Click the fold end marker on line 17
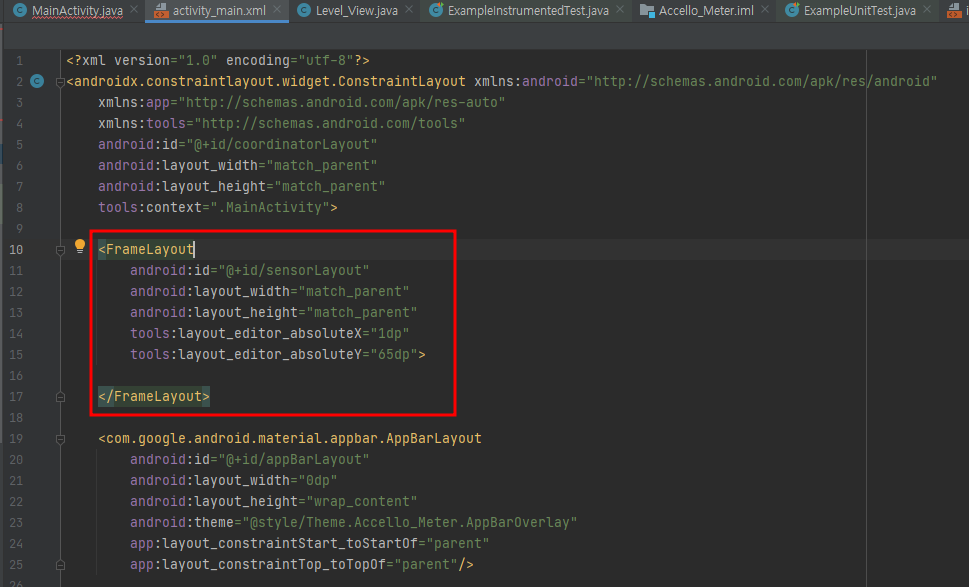Image resolution: width=969 pixels, height=587 pixels. tap(60, 397)
